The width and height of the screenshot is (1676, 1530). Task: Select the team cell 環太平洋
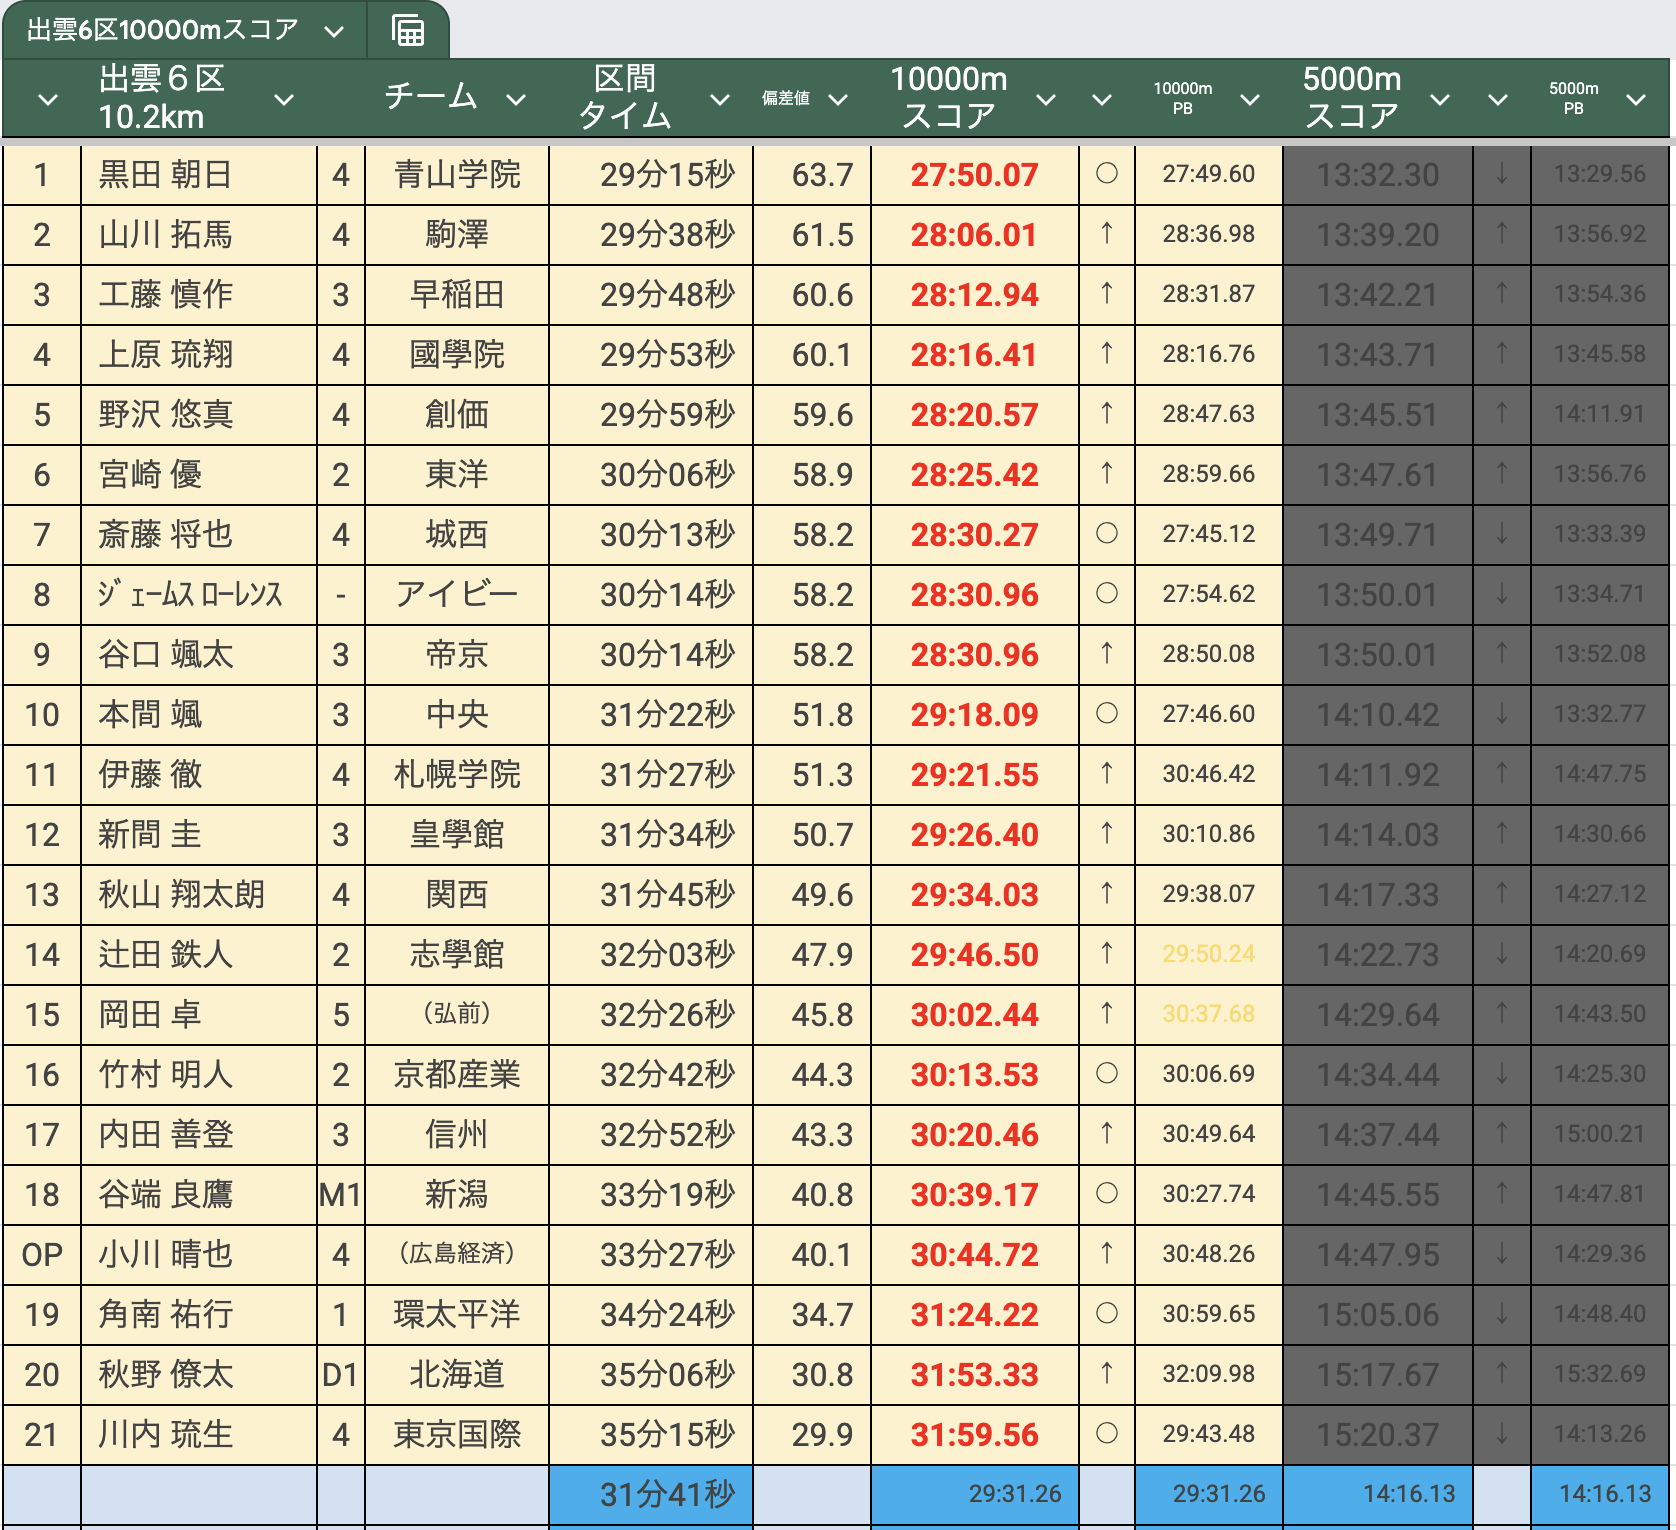click(x=457, y=1315)
